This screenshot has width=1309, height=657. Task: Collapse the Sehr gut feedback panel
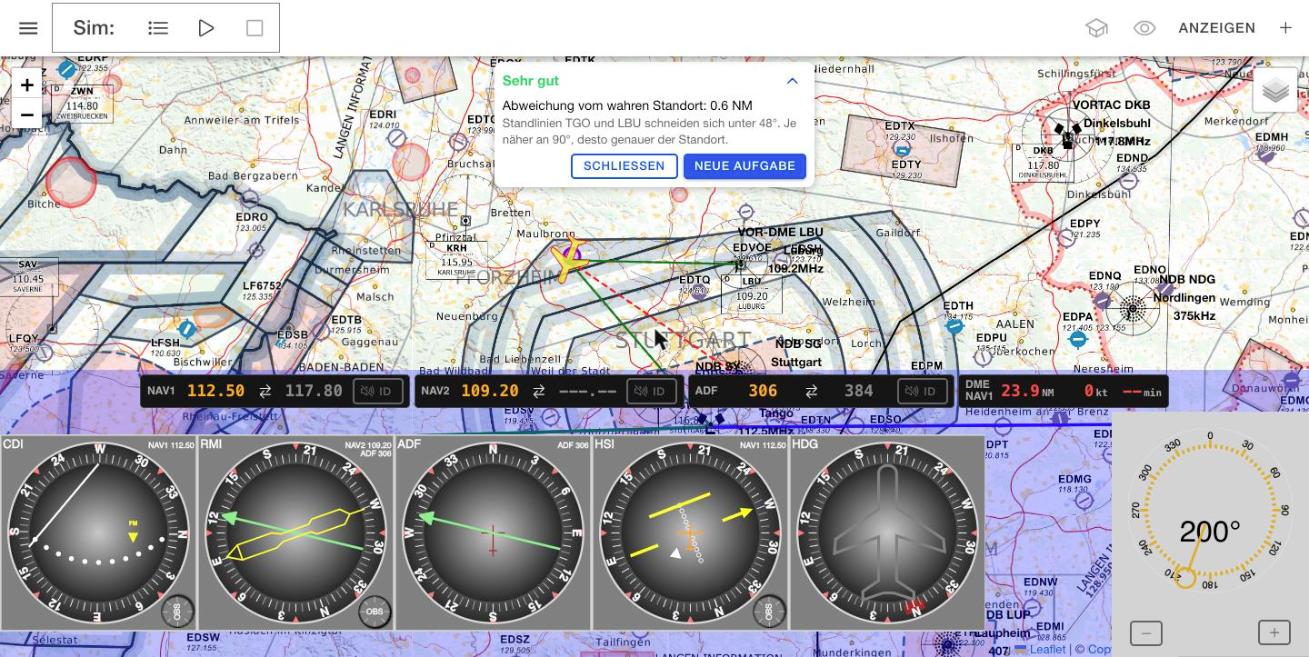(x=792, y=81)
